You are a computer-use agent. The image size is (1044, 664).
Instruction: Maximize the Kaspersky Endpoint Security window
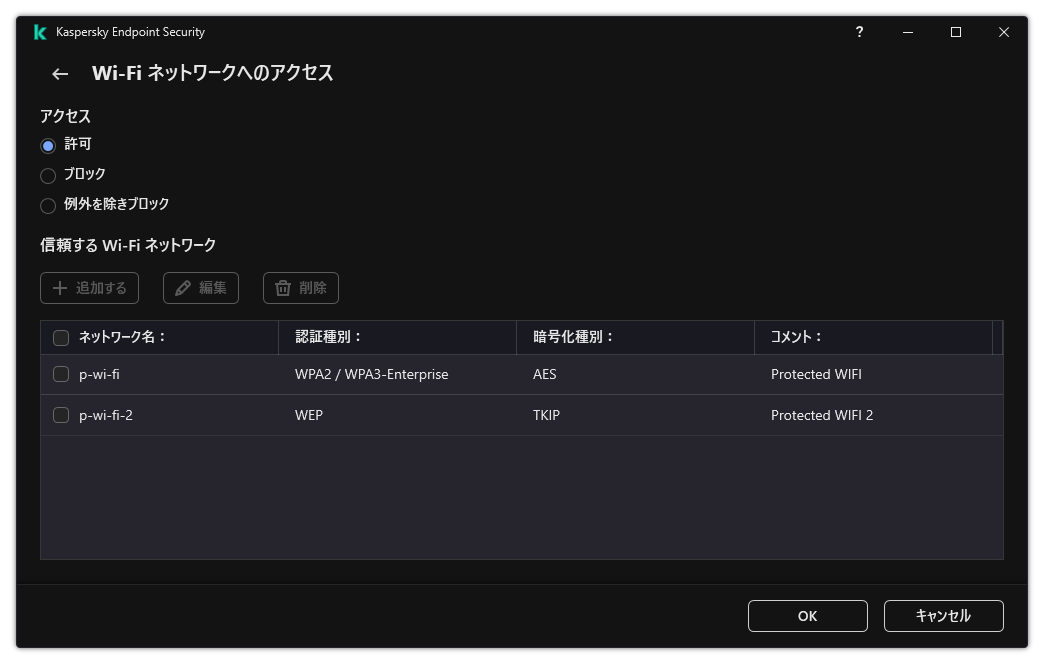[955, 32]
